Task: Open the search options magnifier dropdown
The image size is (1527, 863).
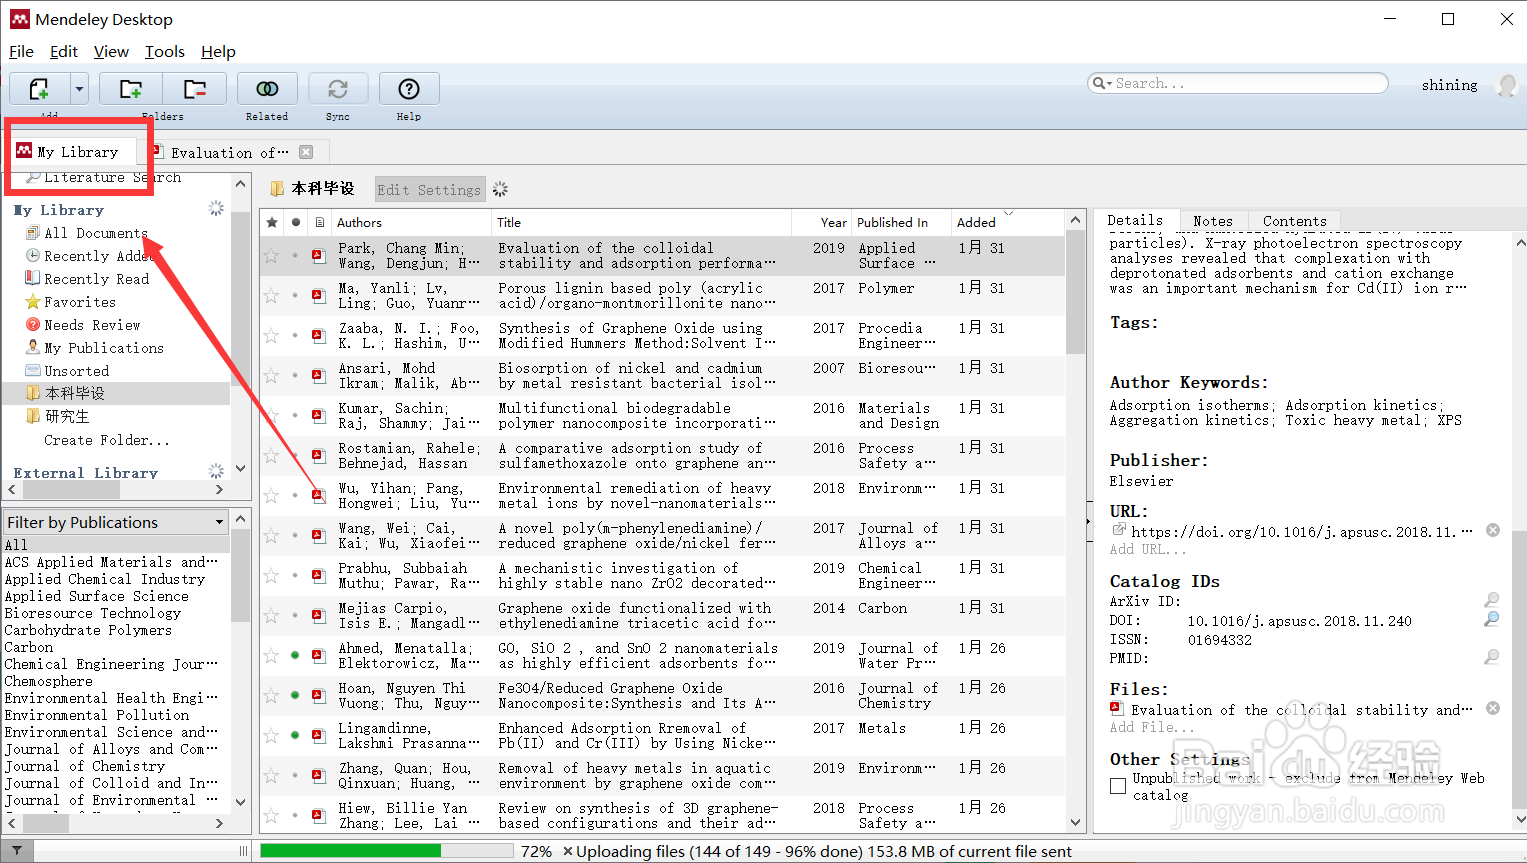Action: point(1101,83)
